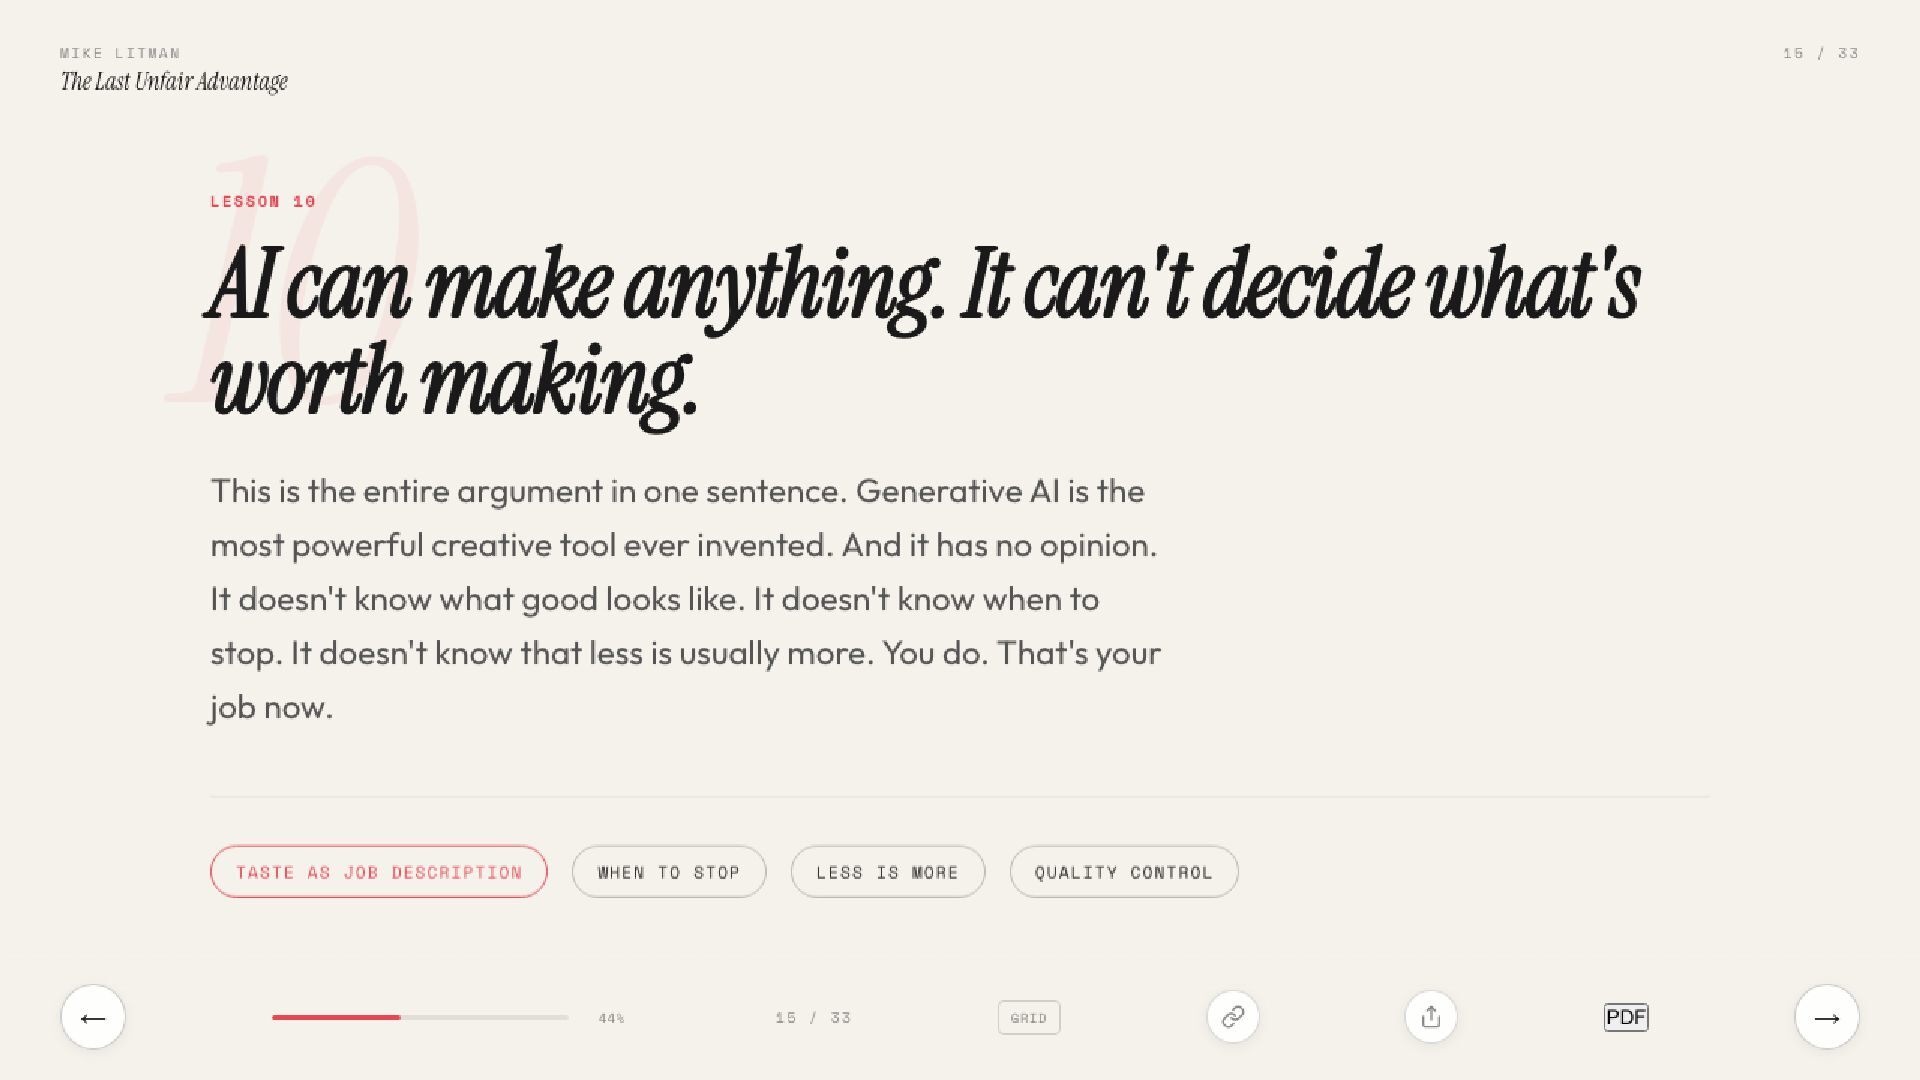Click the body paragraph about Generative AI
Viewport: 1920px width, 1080px height.
(686, 599)
